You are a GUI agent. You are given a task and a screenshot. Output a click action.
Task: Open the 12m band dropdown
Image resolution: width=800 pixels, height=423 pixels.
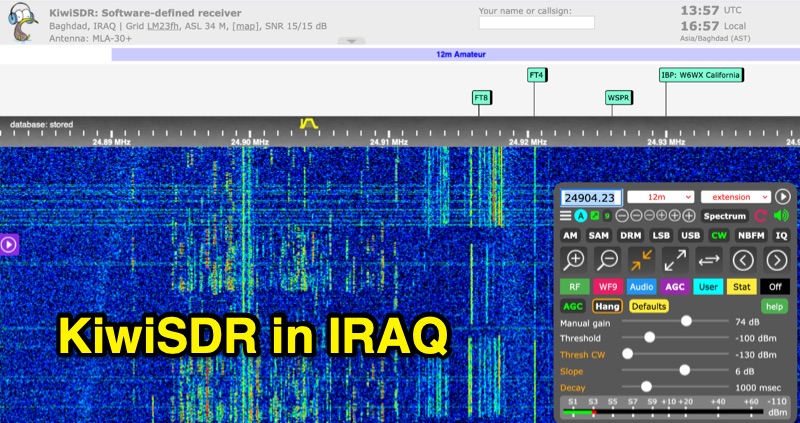pos(661,197)
